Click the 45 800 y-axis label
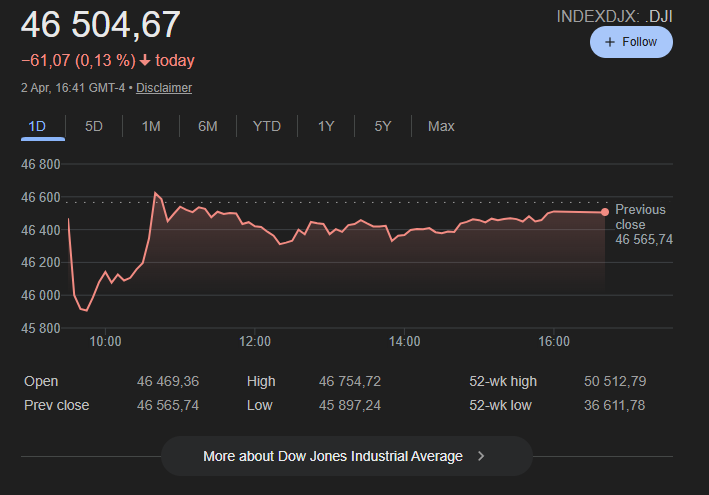This screenshot has width=709, height=495. (x=41, y=328)
